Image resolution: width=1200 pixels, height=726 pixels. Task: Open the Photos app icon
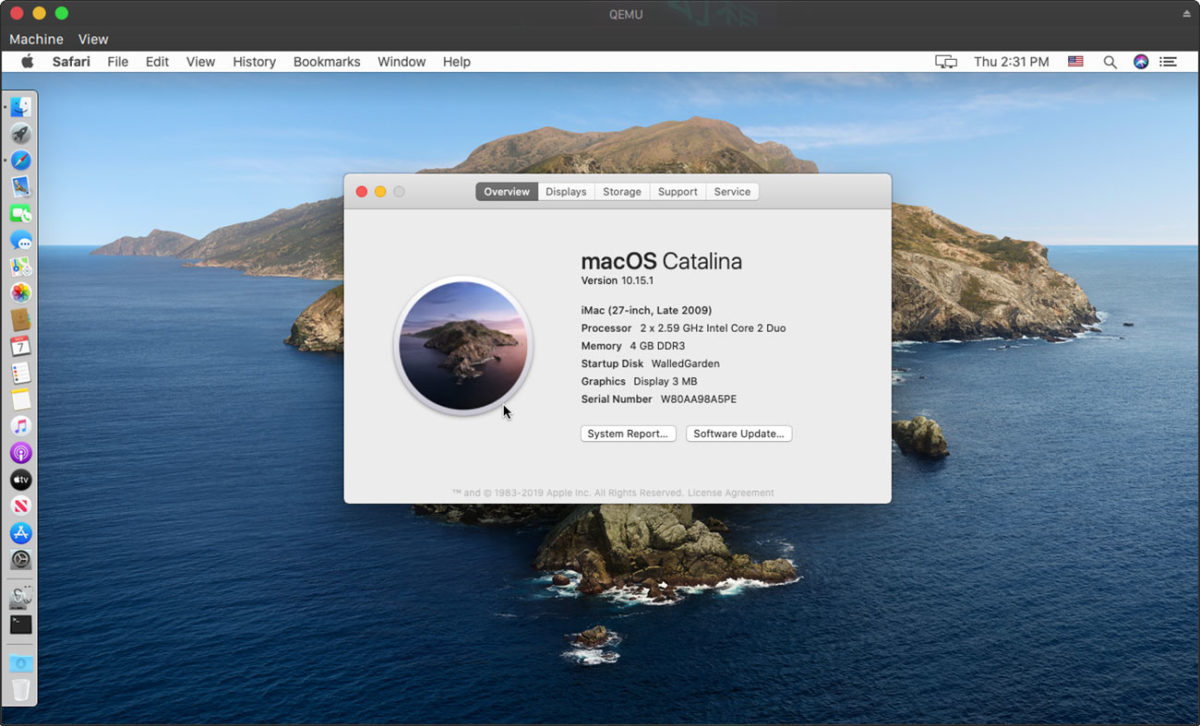(21, 293)
